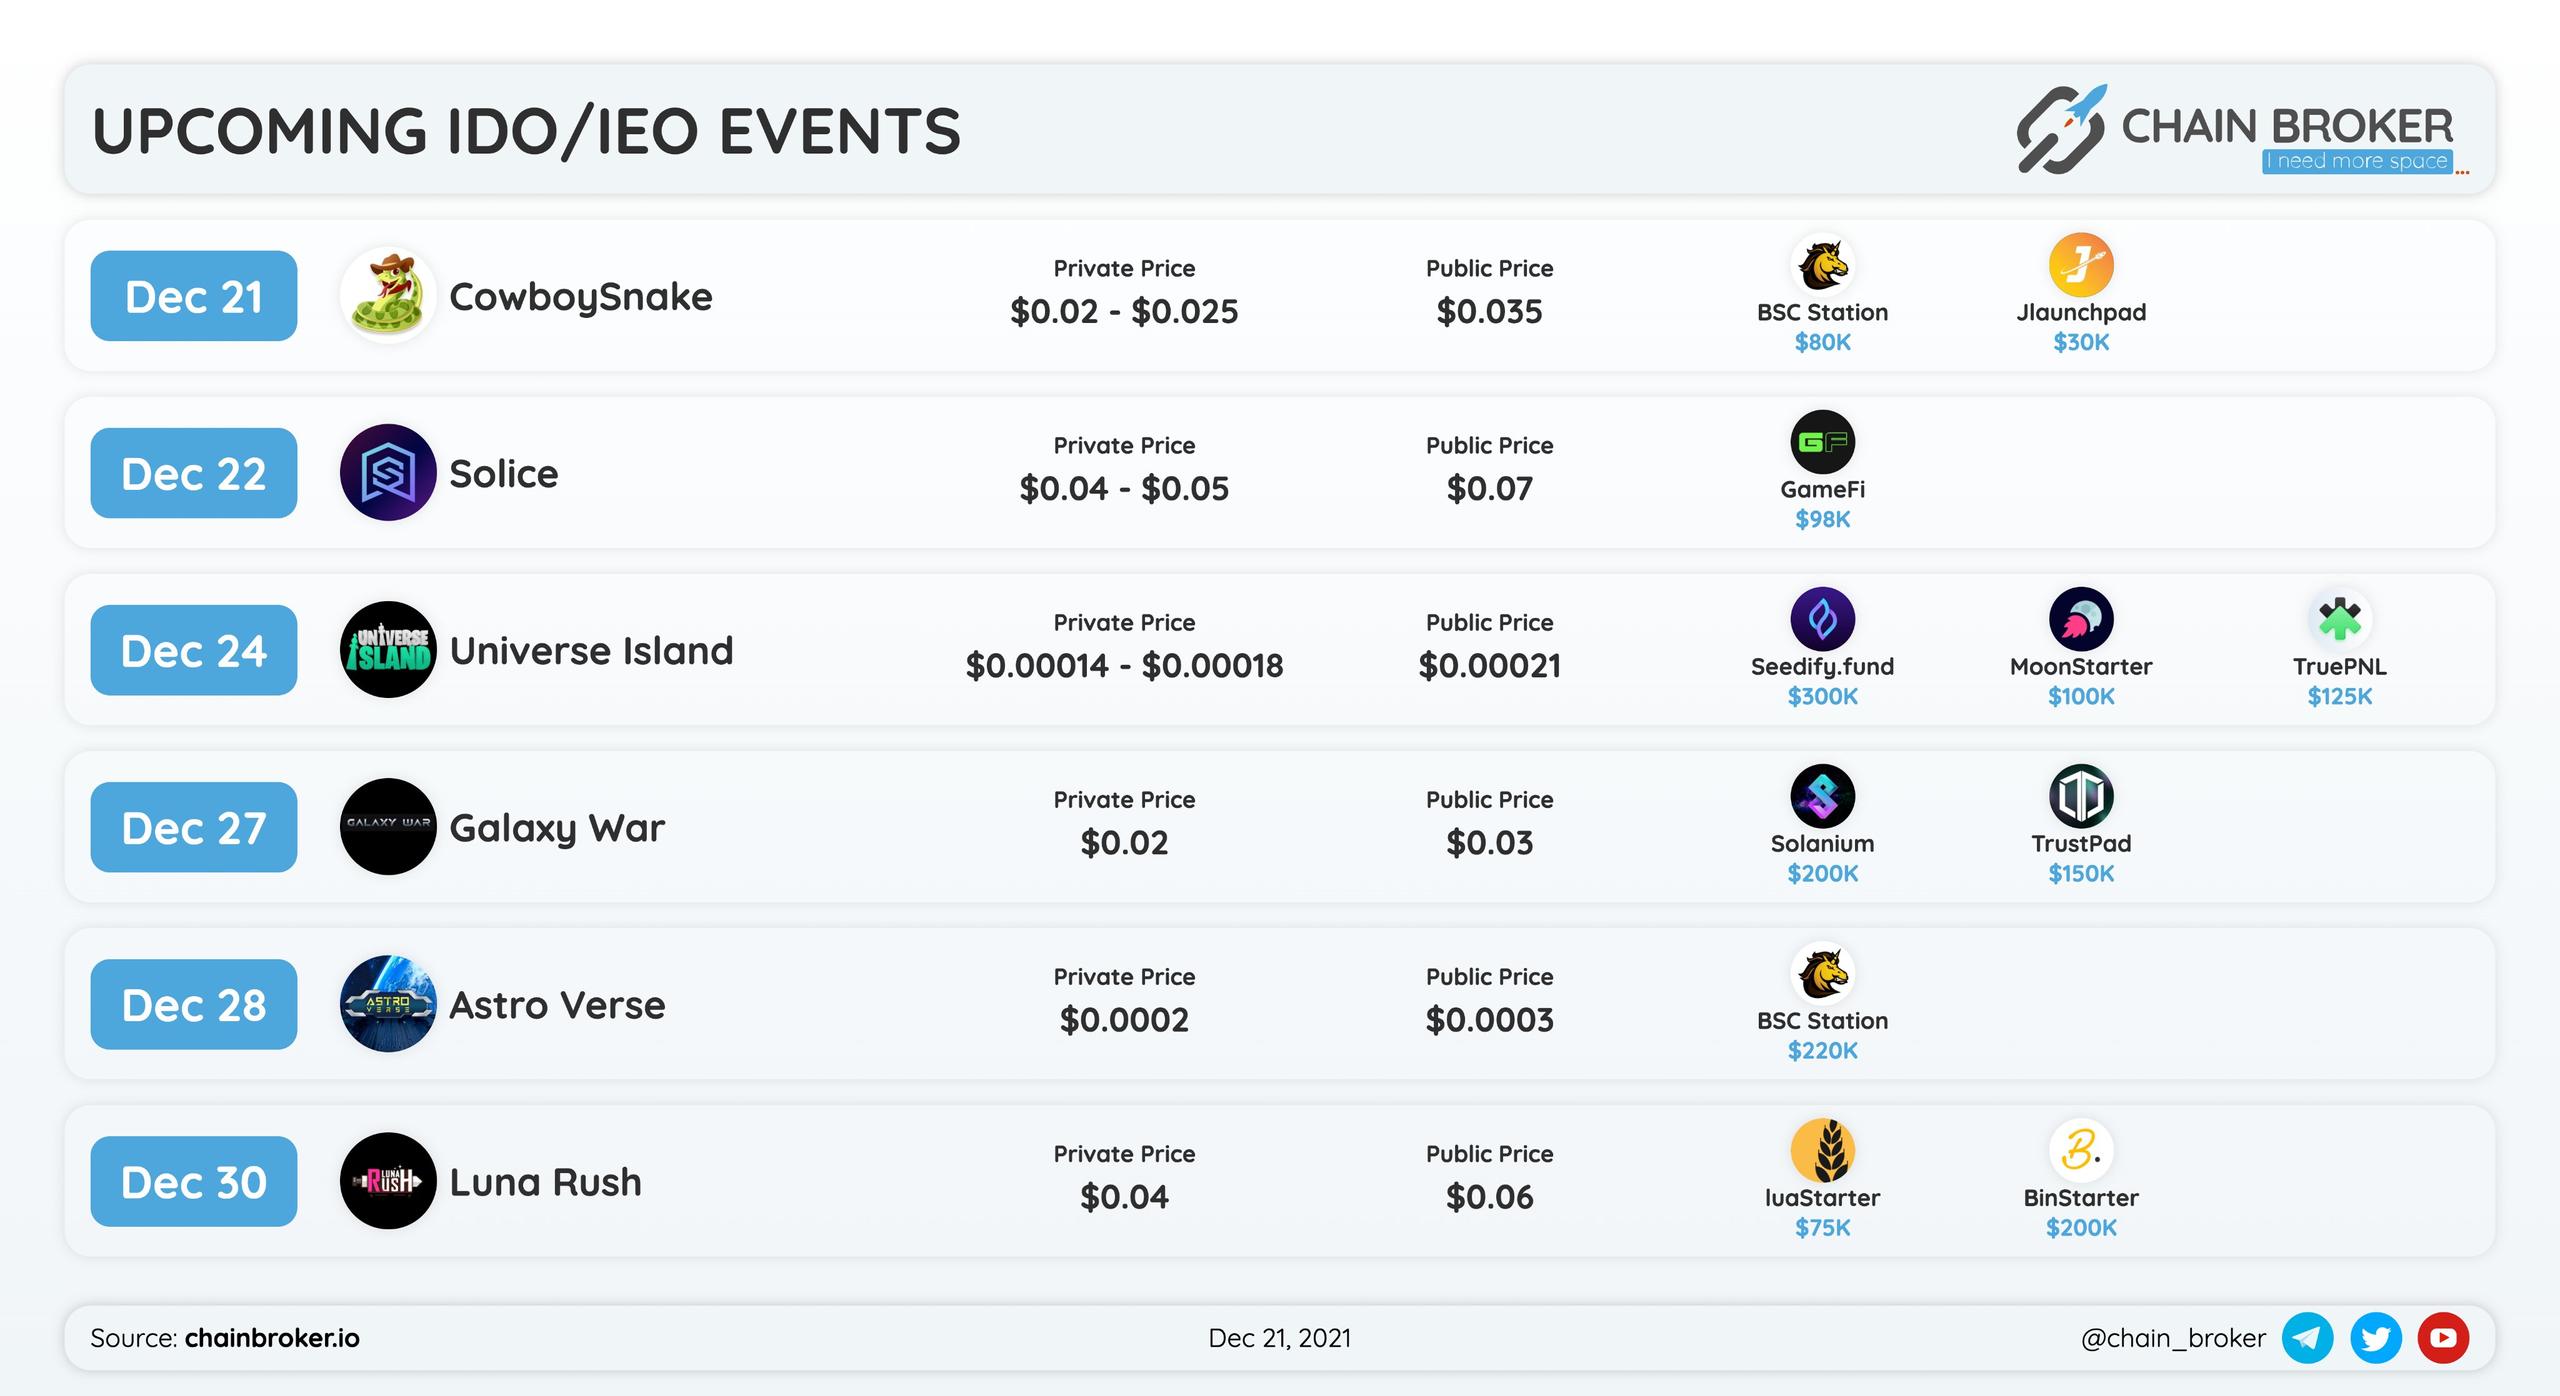
Task: Open the chainbroker.io source link
Action: point(272,1338)
